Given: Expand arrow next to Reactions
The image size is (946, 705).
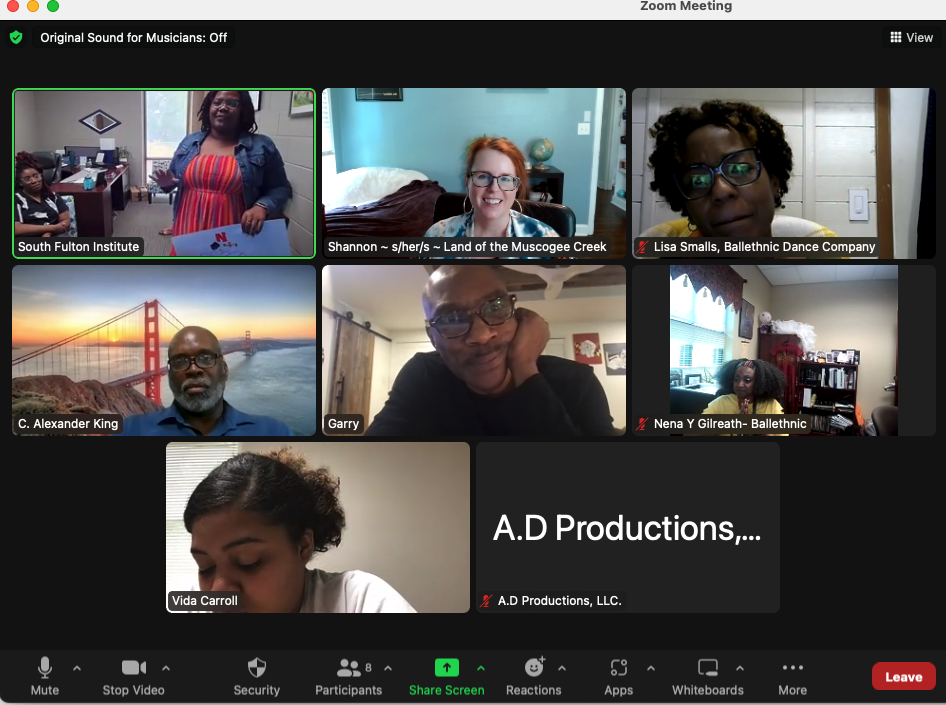Looking at the screenshot, I should [x=562, y=668].
